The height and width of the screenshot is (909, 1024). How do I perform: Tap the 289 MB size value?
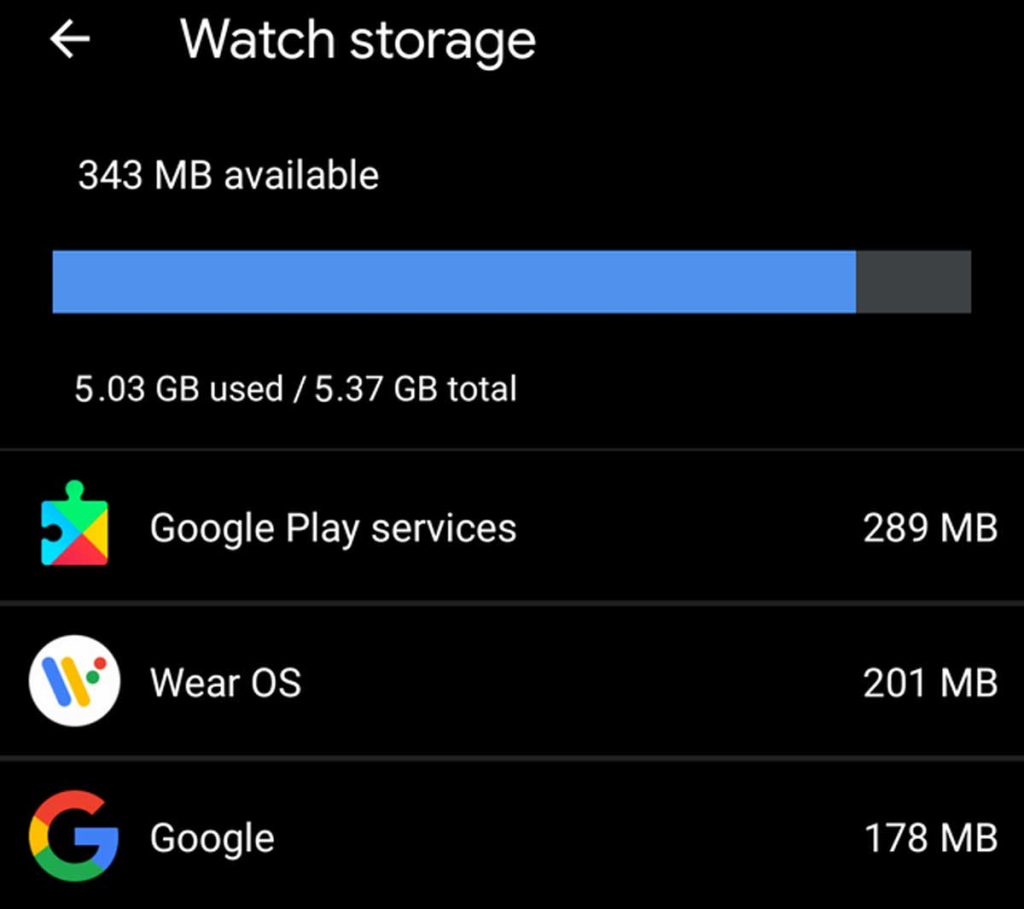(930, 528)
